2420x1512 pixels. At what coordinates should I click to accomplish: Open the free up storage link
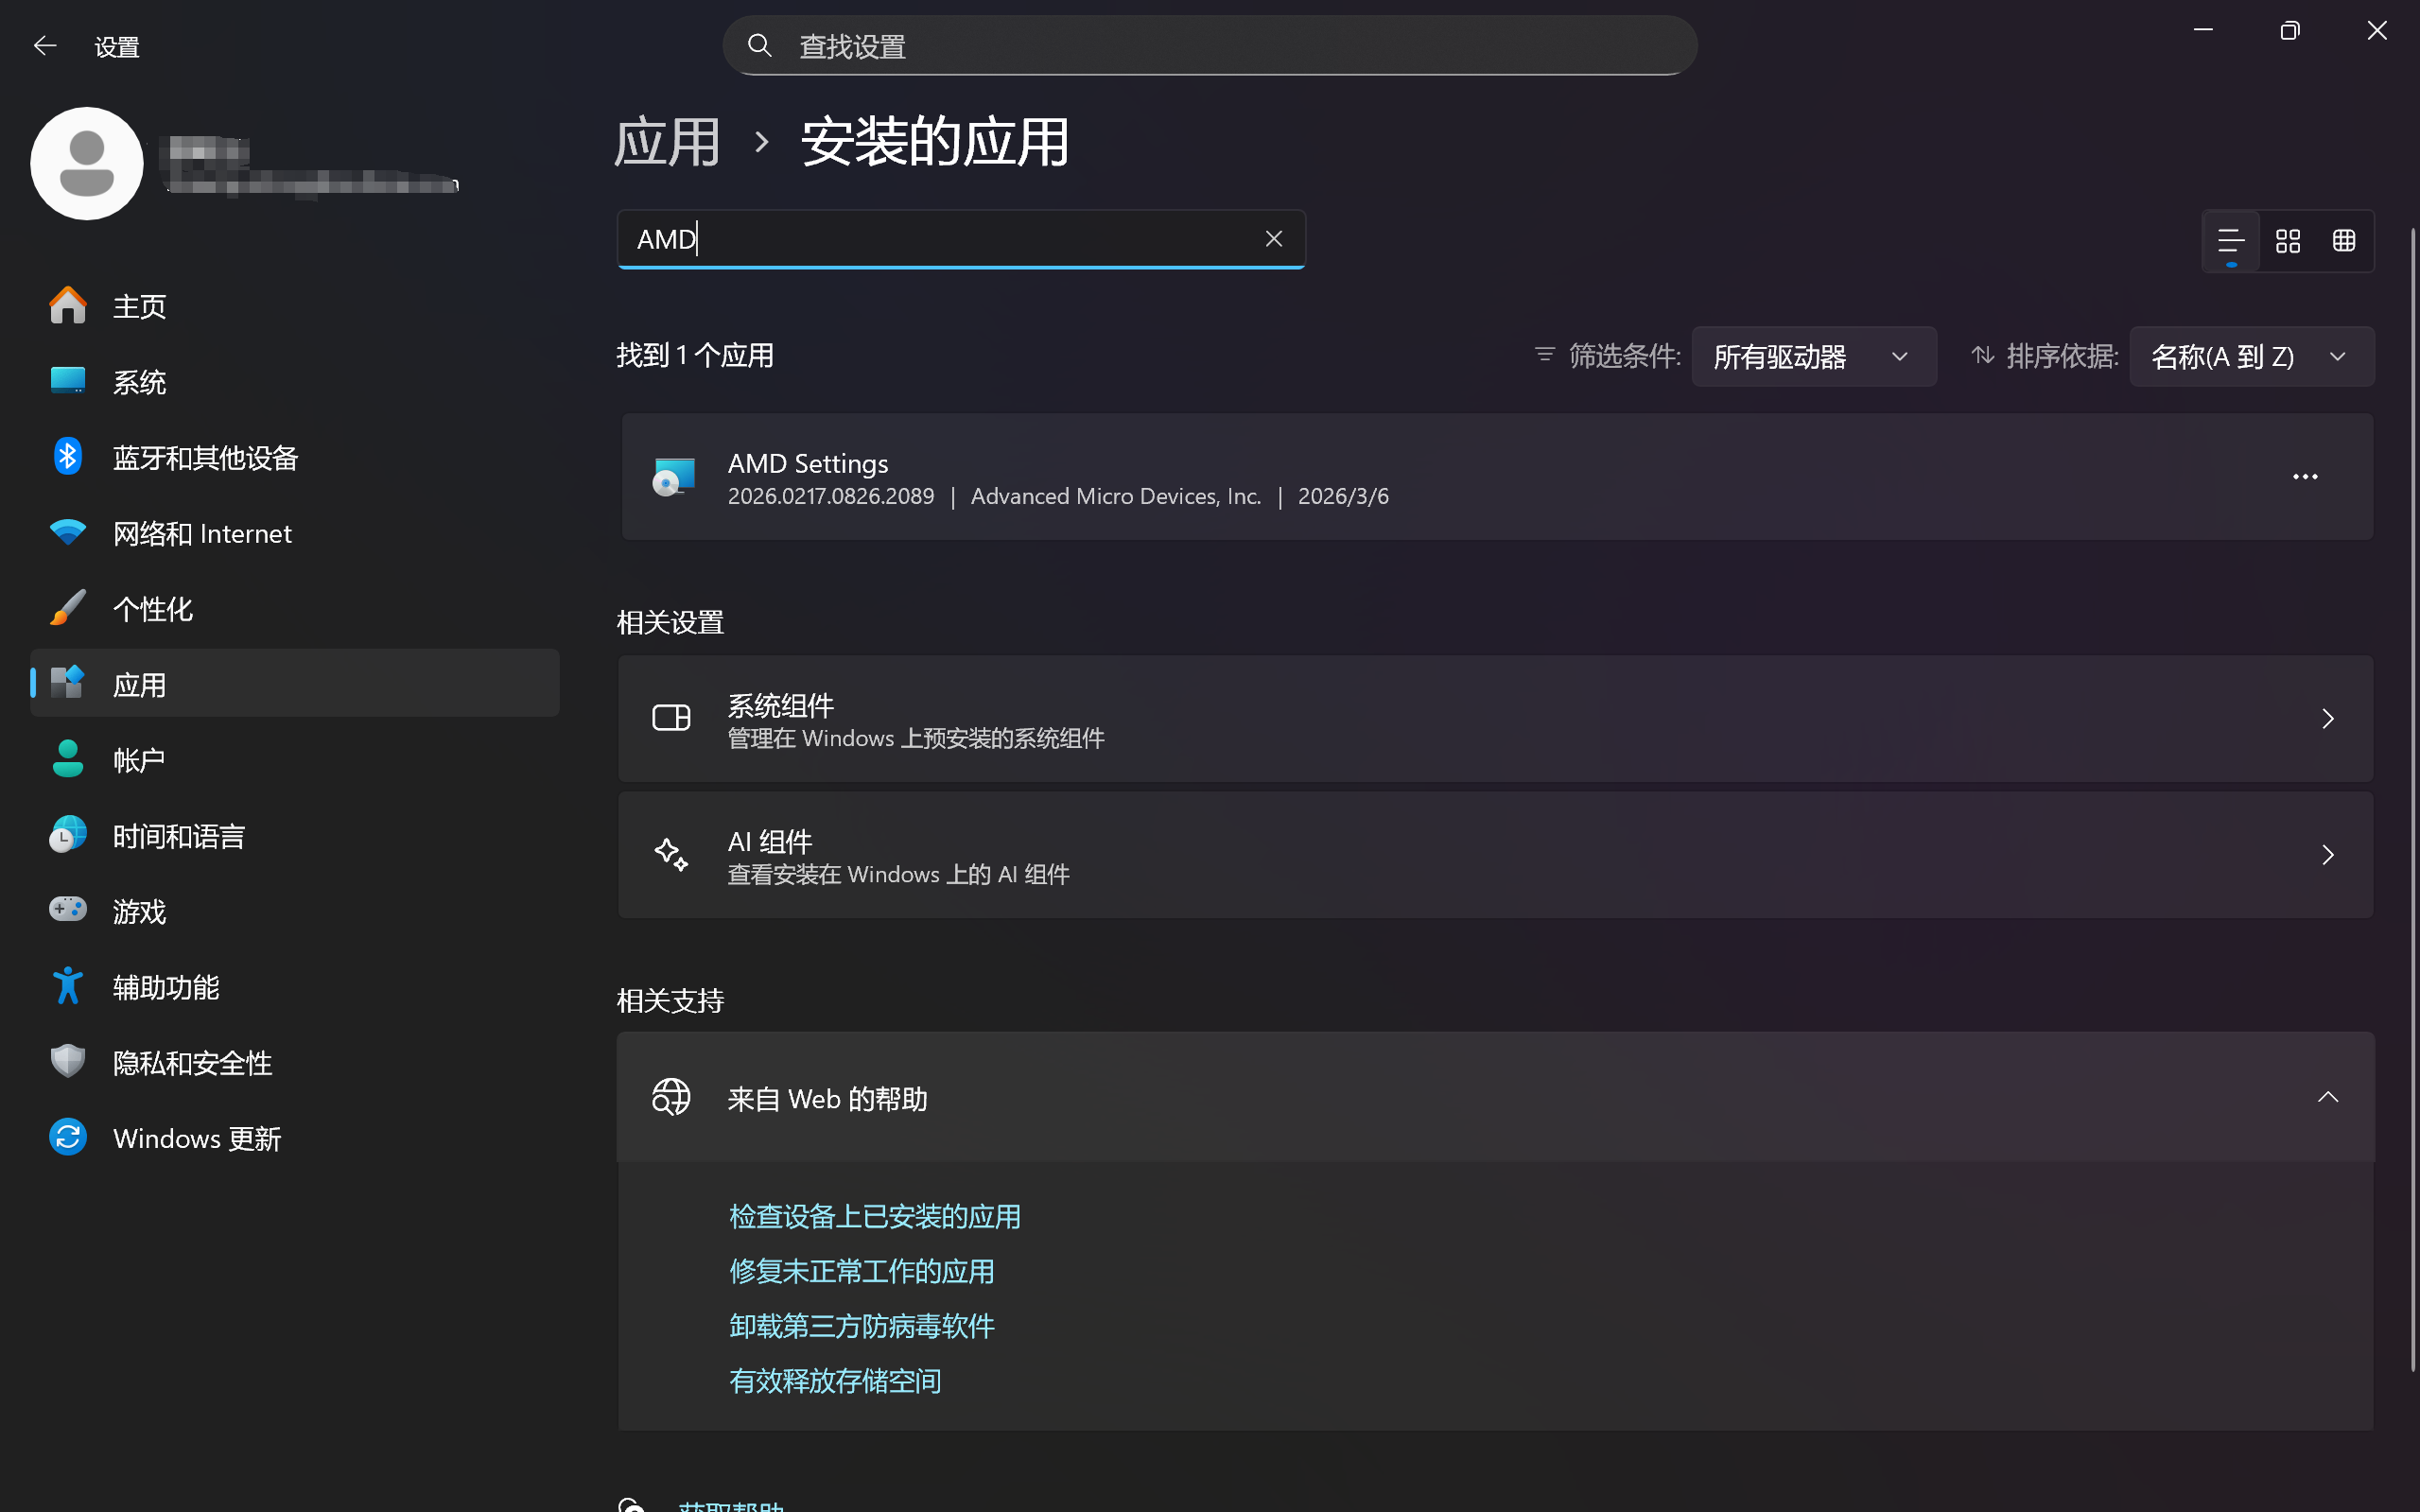[x=835, y=1381]
